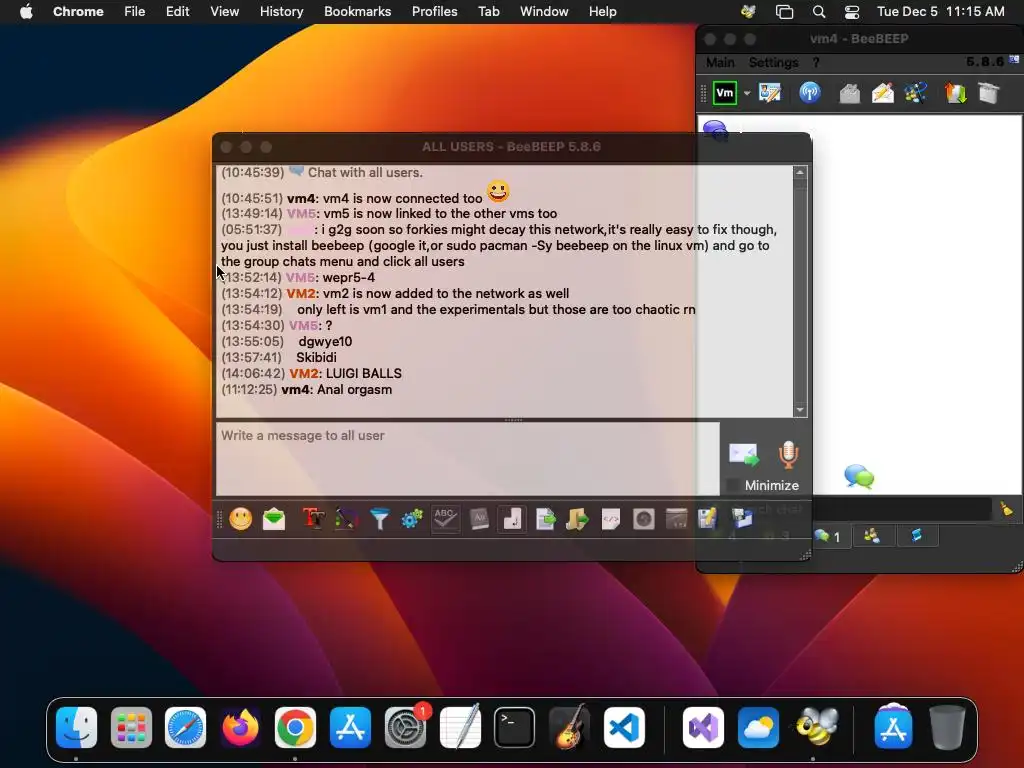Open Finder from the Dock
The width and height of the screenshot is (1024, 768).
76,727
